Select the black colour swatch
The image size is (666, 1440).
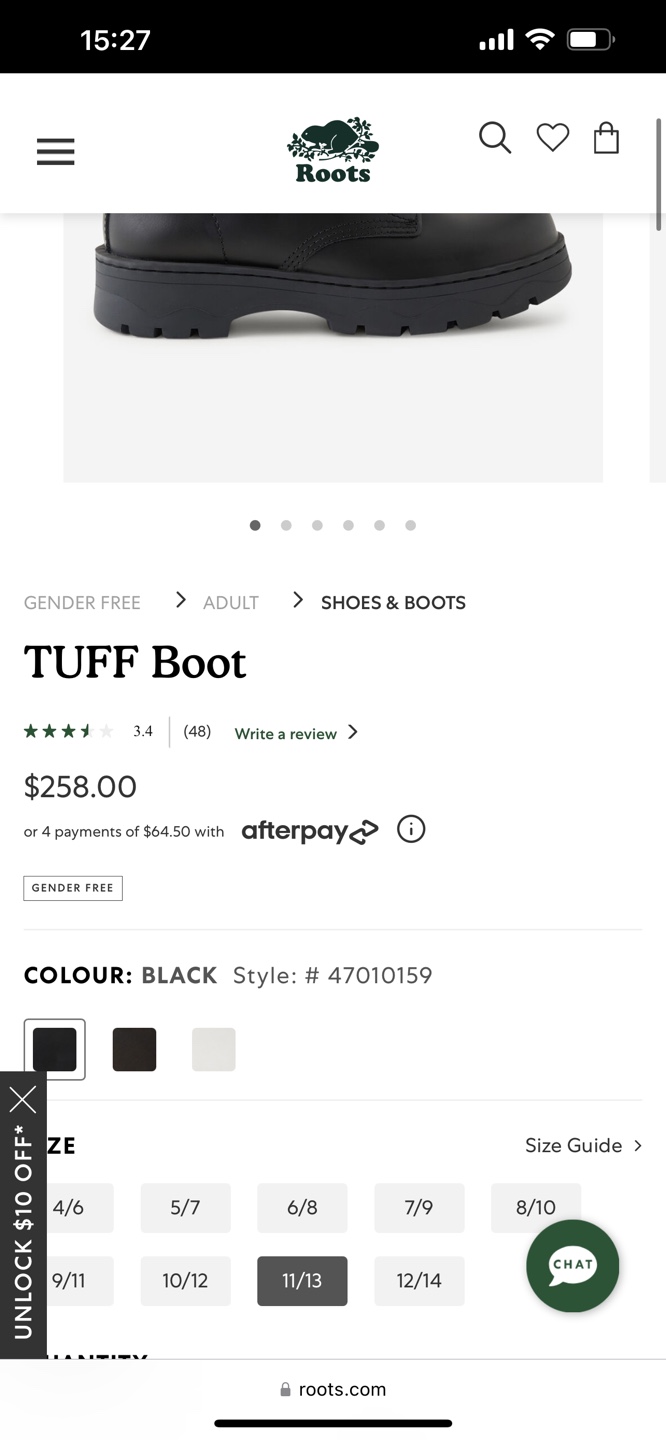point(55,1049)
